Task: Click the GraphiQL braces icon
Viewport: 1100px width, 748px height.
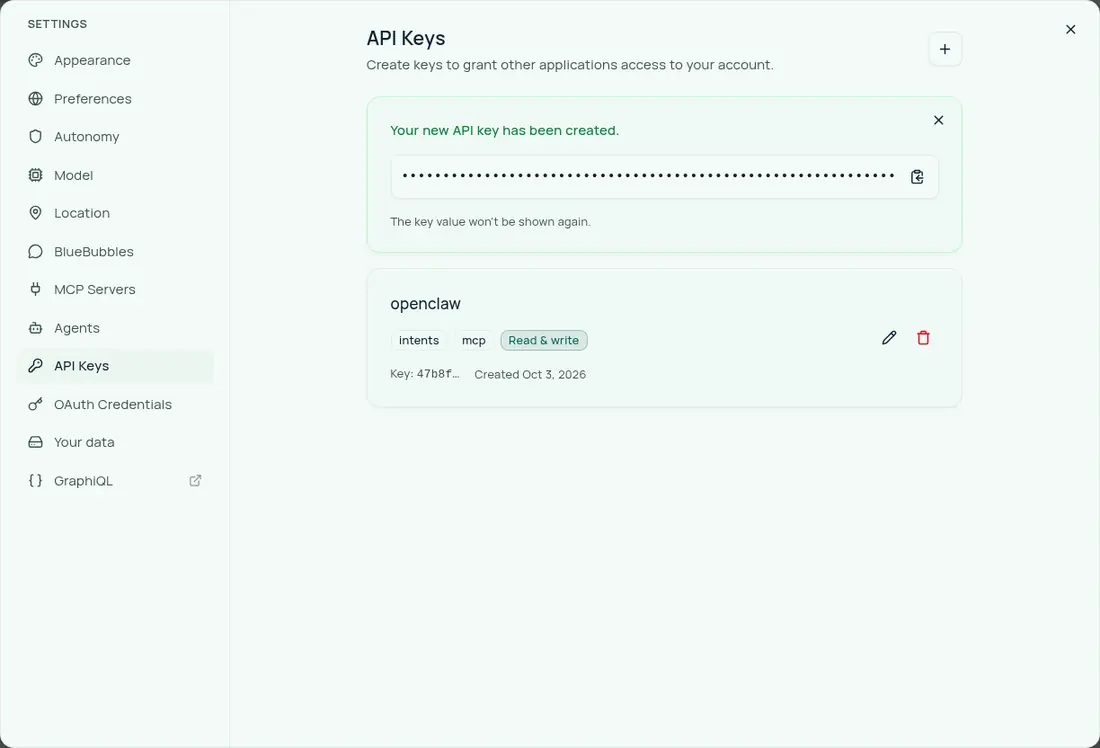Action: [x=35, y=481]
